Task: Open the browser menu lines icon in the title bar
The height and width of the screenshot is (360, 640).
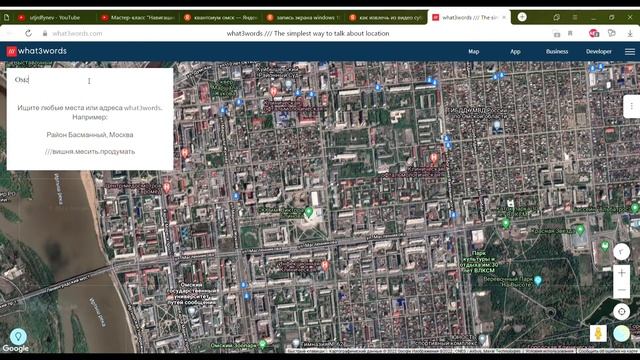Action: pyautogui.click(x=575, y=18)
